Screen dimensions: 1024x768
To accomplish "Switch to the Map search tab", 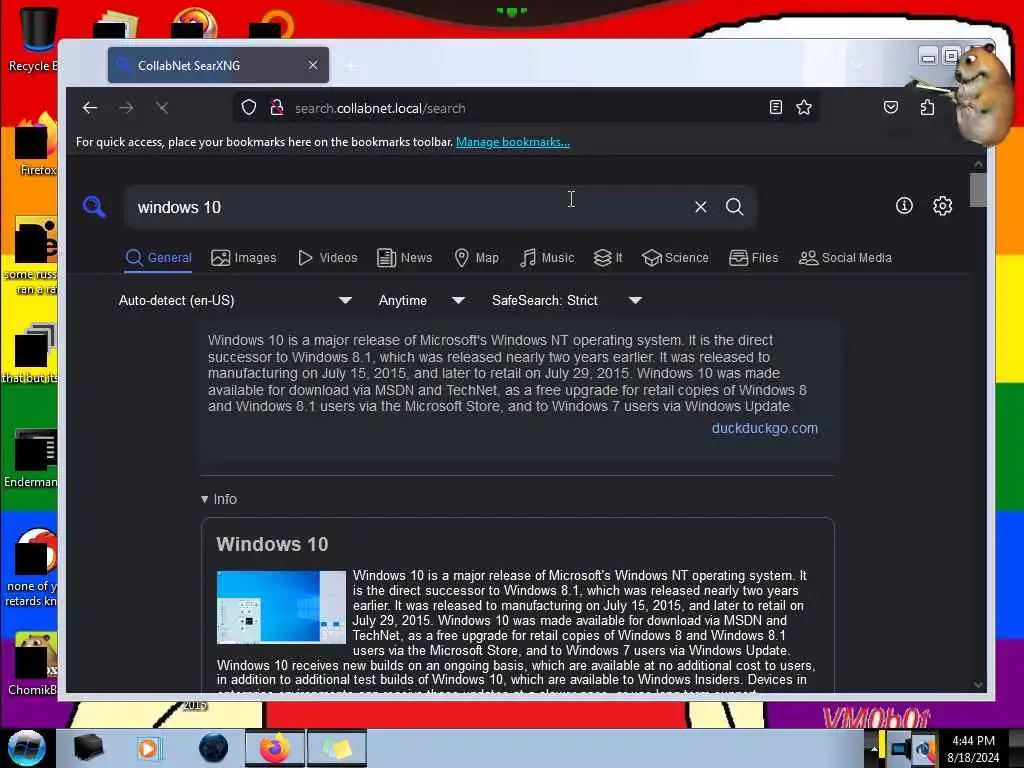I will click(x=477, y=258).
